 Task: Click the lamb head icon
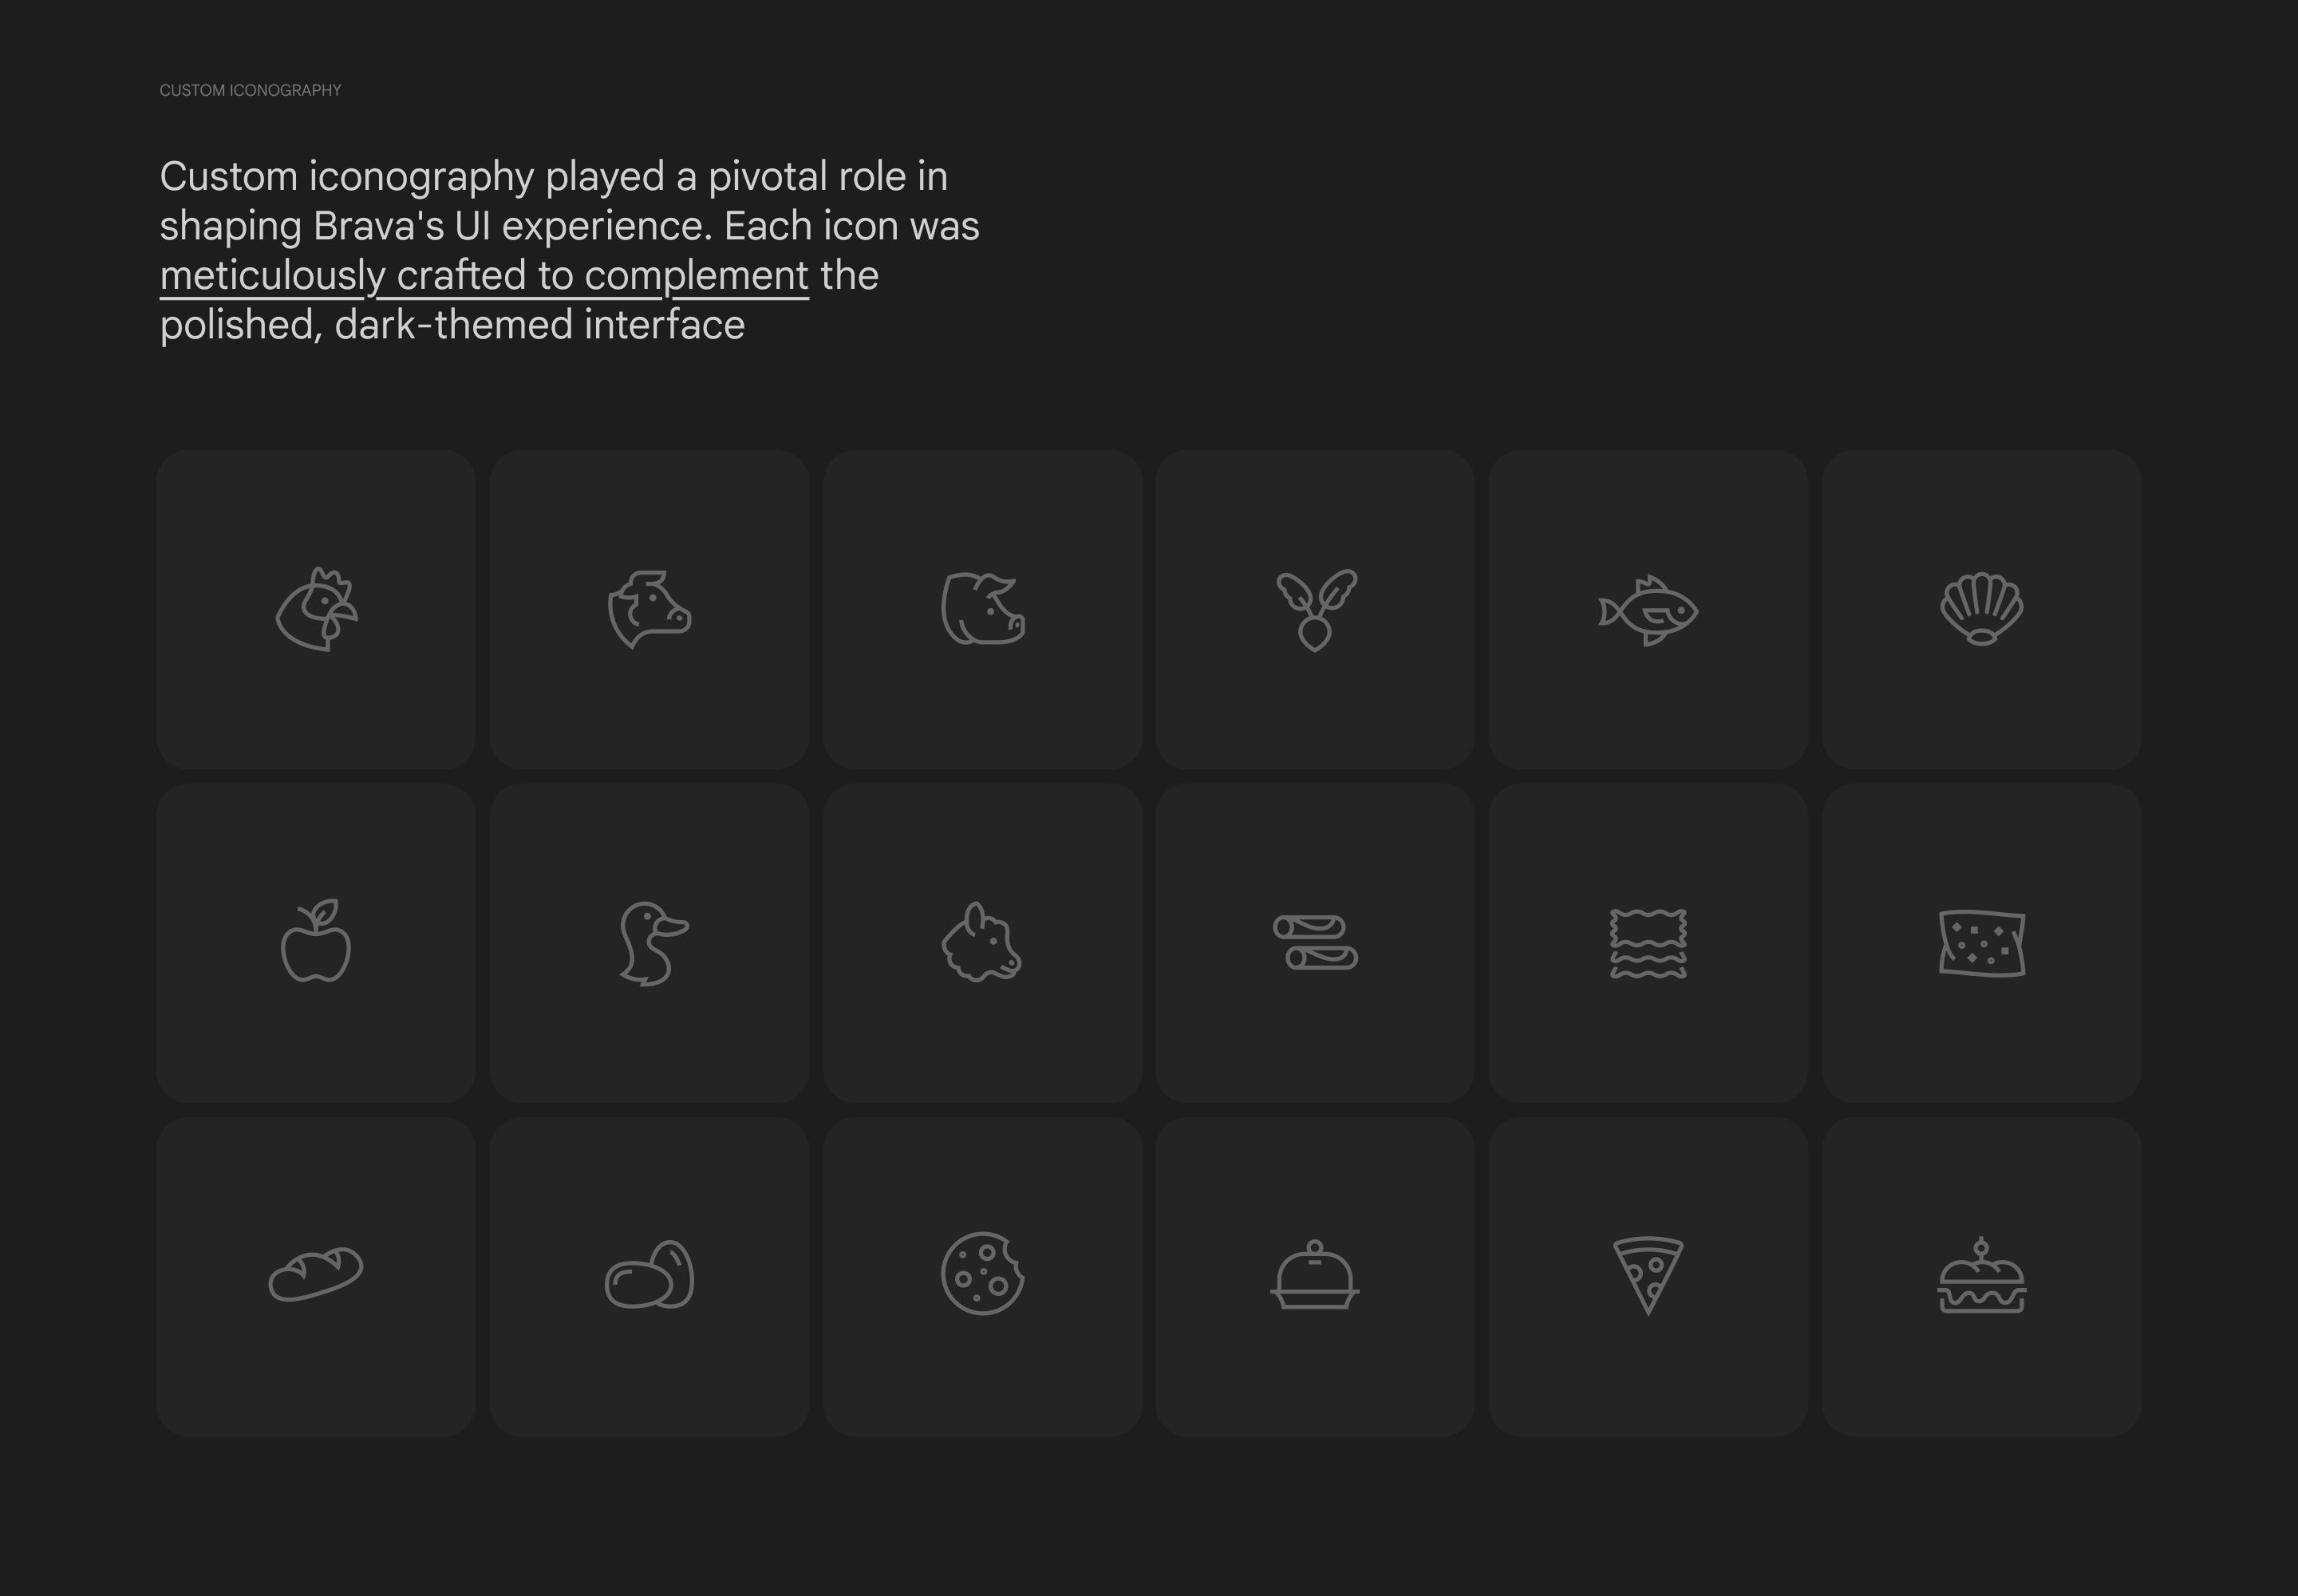tap(981, 943)
